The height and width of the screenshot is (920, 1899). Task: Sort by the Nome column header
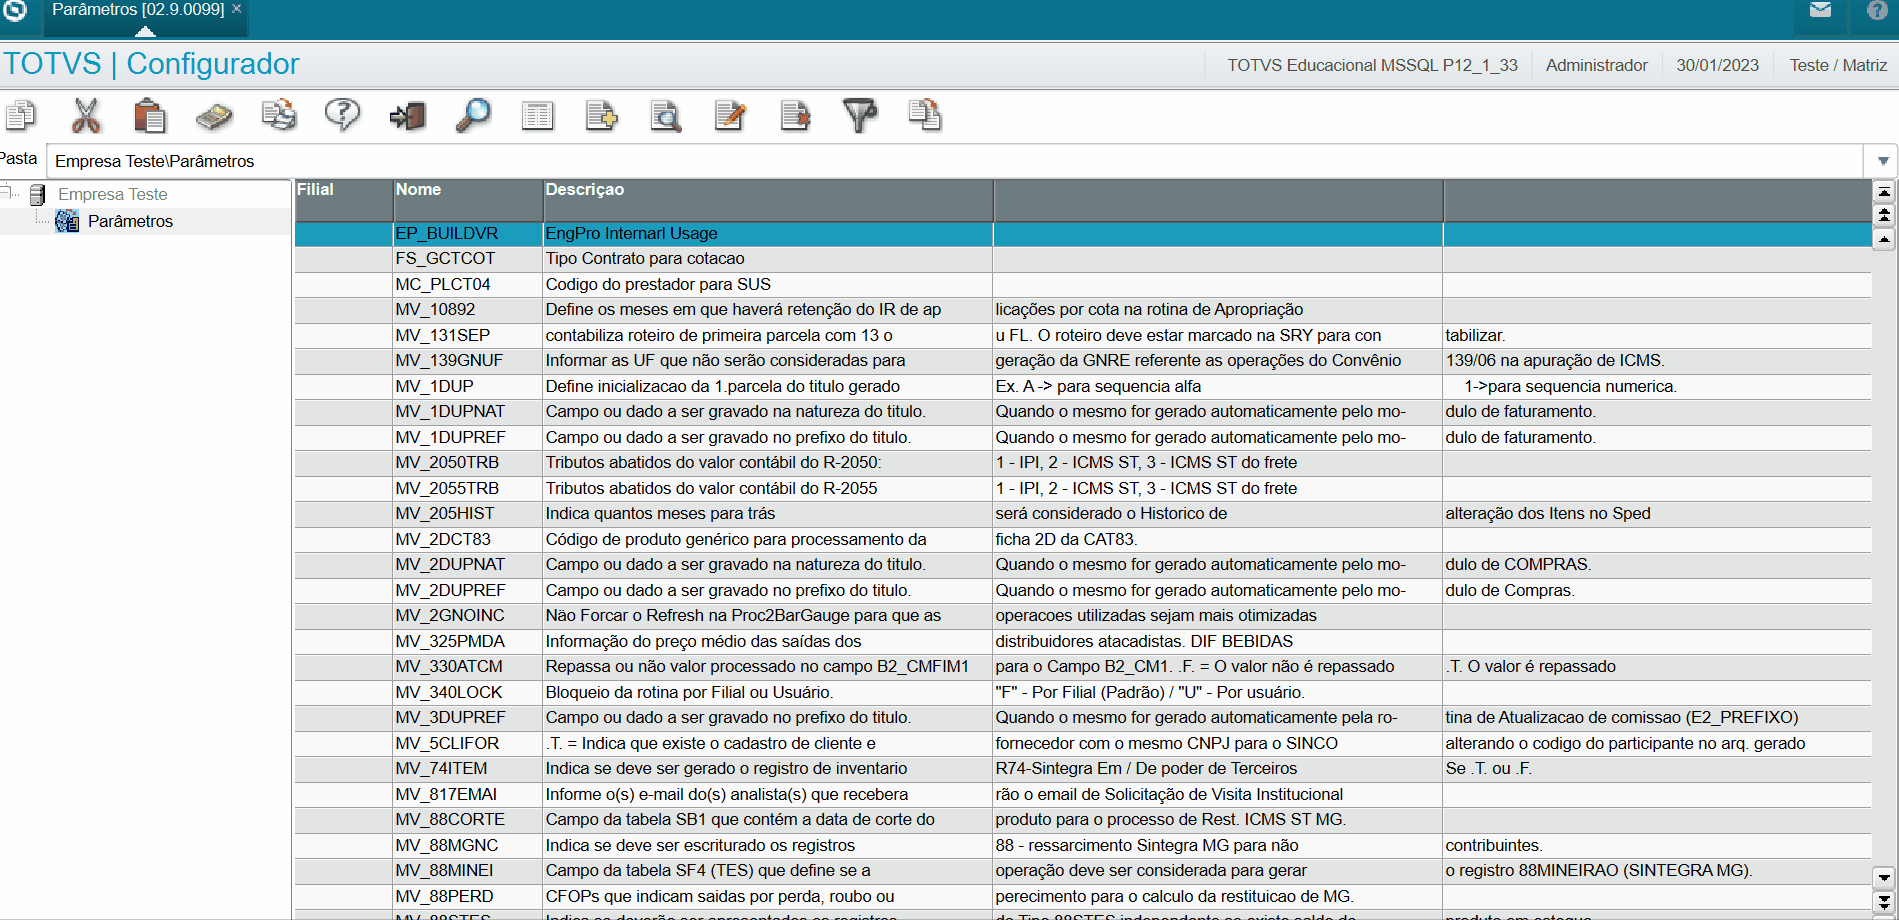pos(468,200)
